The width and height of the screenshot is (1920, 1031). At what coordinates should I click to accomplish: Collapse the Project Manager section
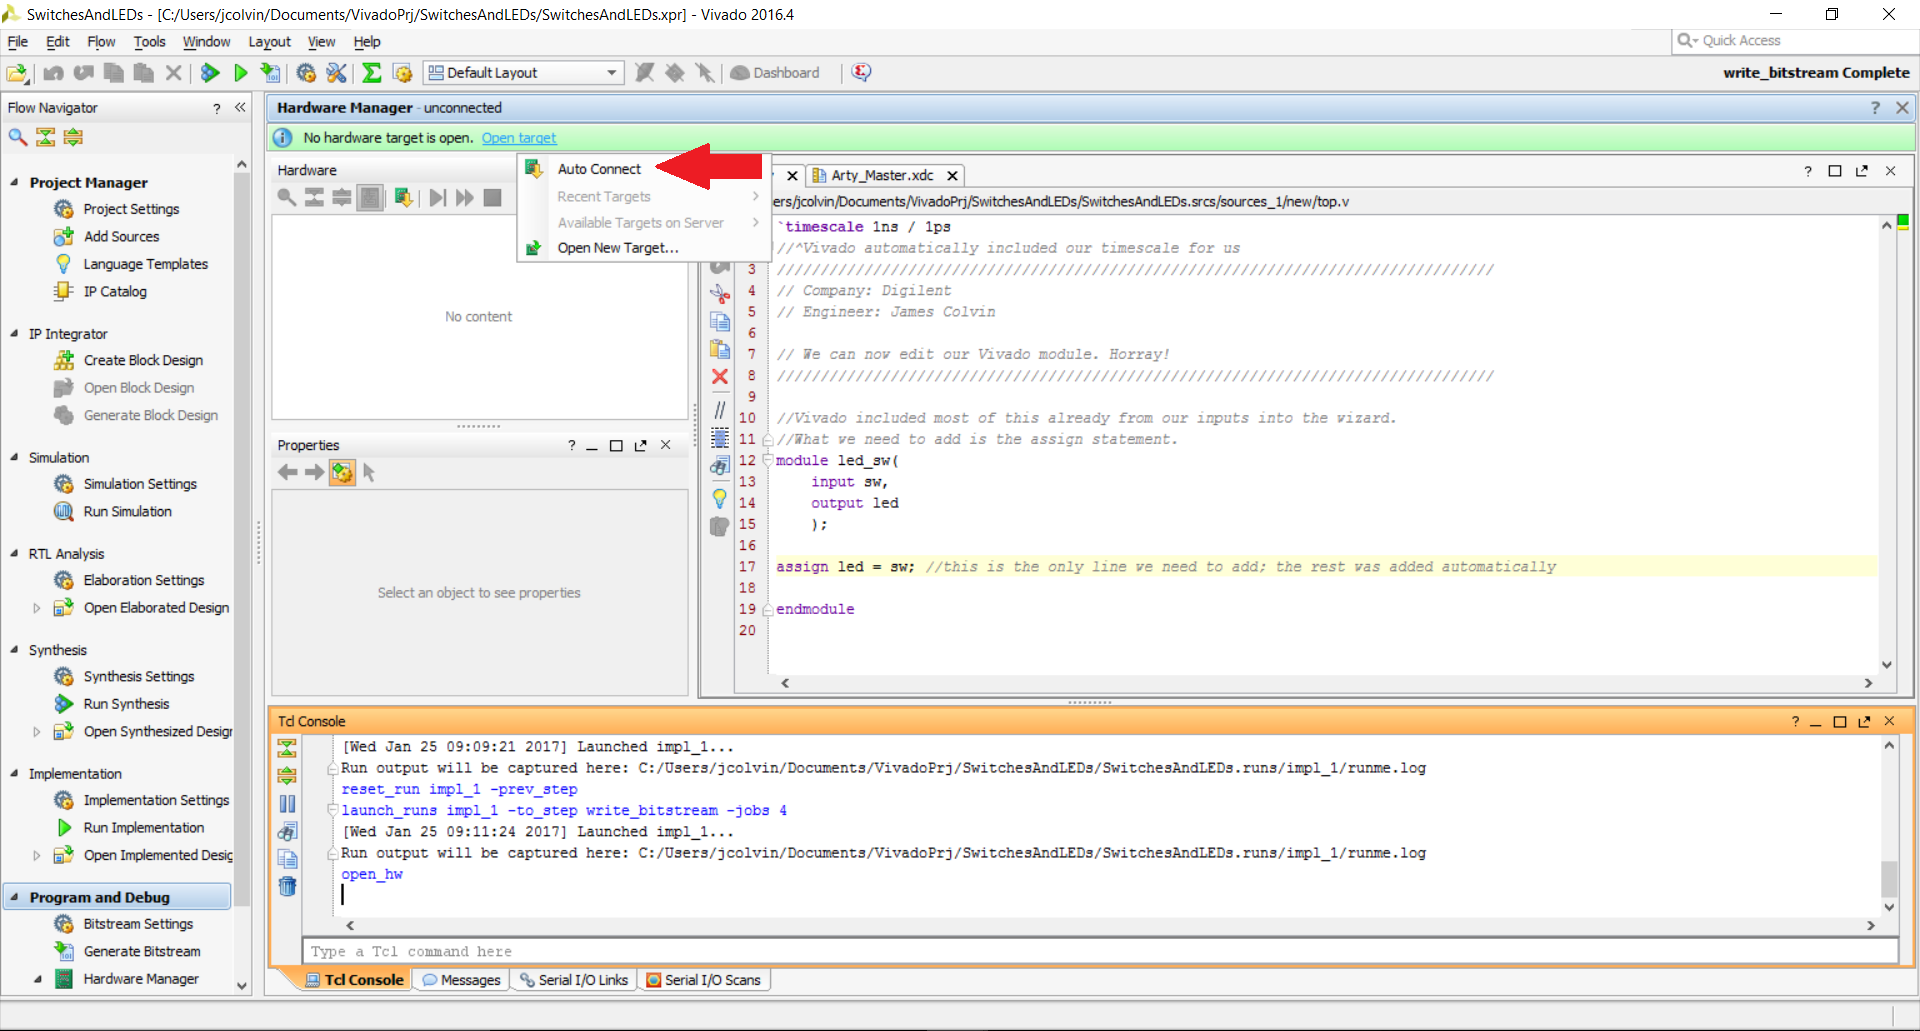14,182
